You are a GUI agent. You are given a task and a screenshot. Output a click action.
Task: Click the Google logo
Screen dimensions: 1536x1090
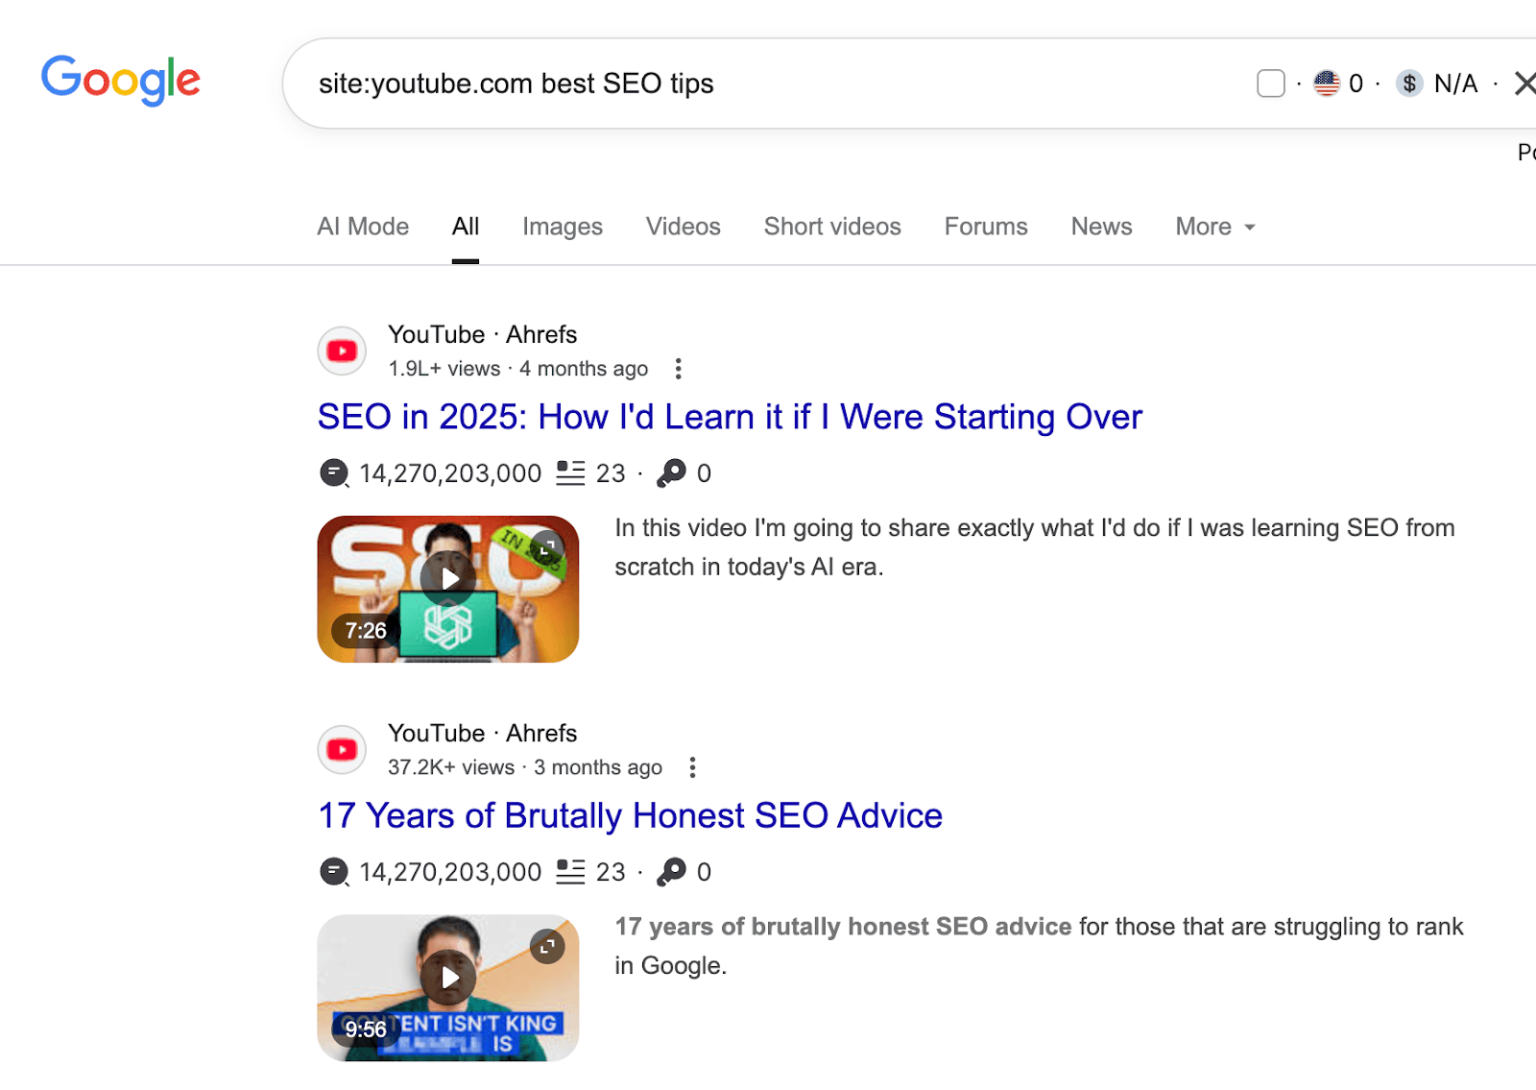120,82
